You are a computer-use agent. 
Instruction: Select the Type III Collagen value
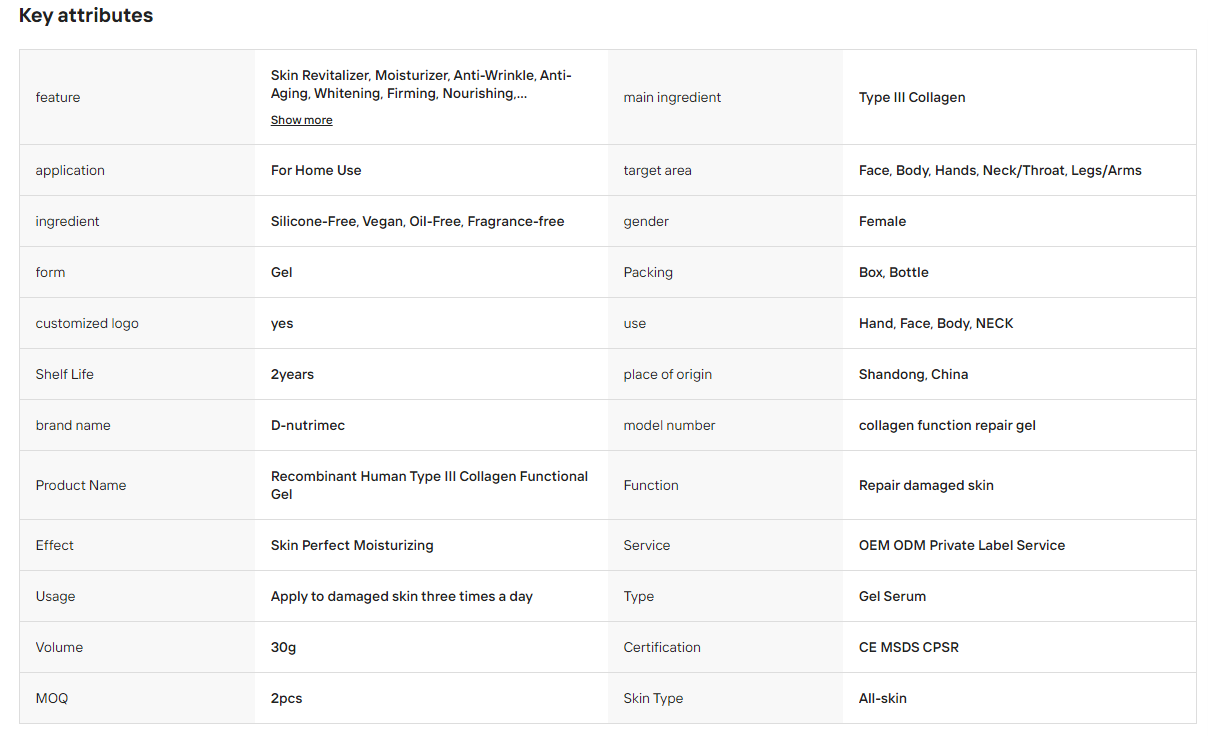912,97
